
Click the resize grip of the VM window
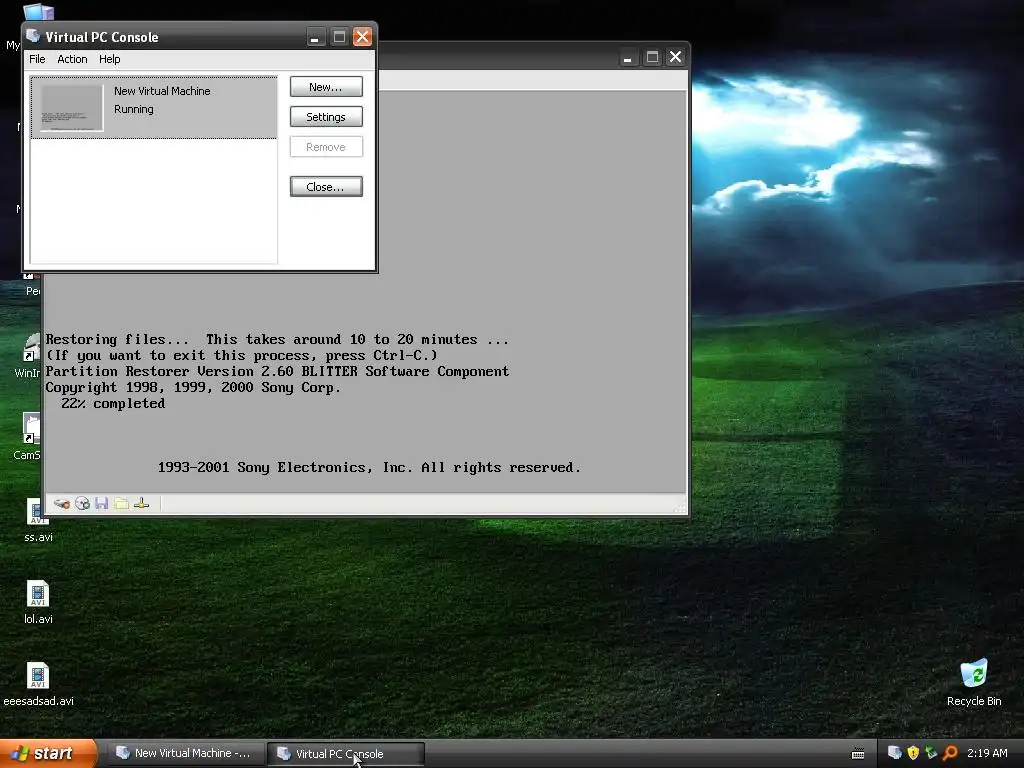679,507
